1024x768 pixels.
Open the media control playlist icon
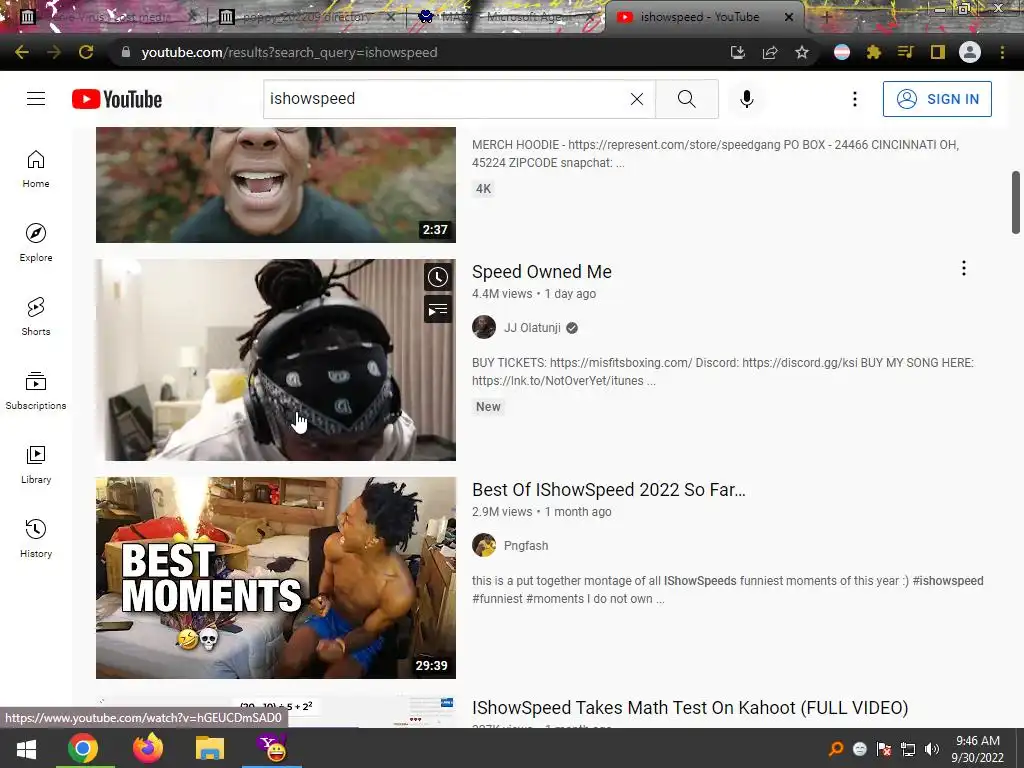tap(906, 52)
